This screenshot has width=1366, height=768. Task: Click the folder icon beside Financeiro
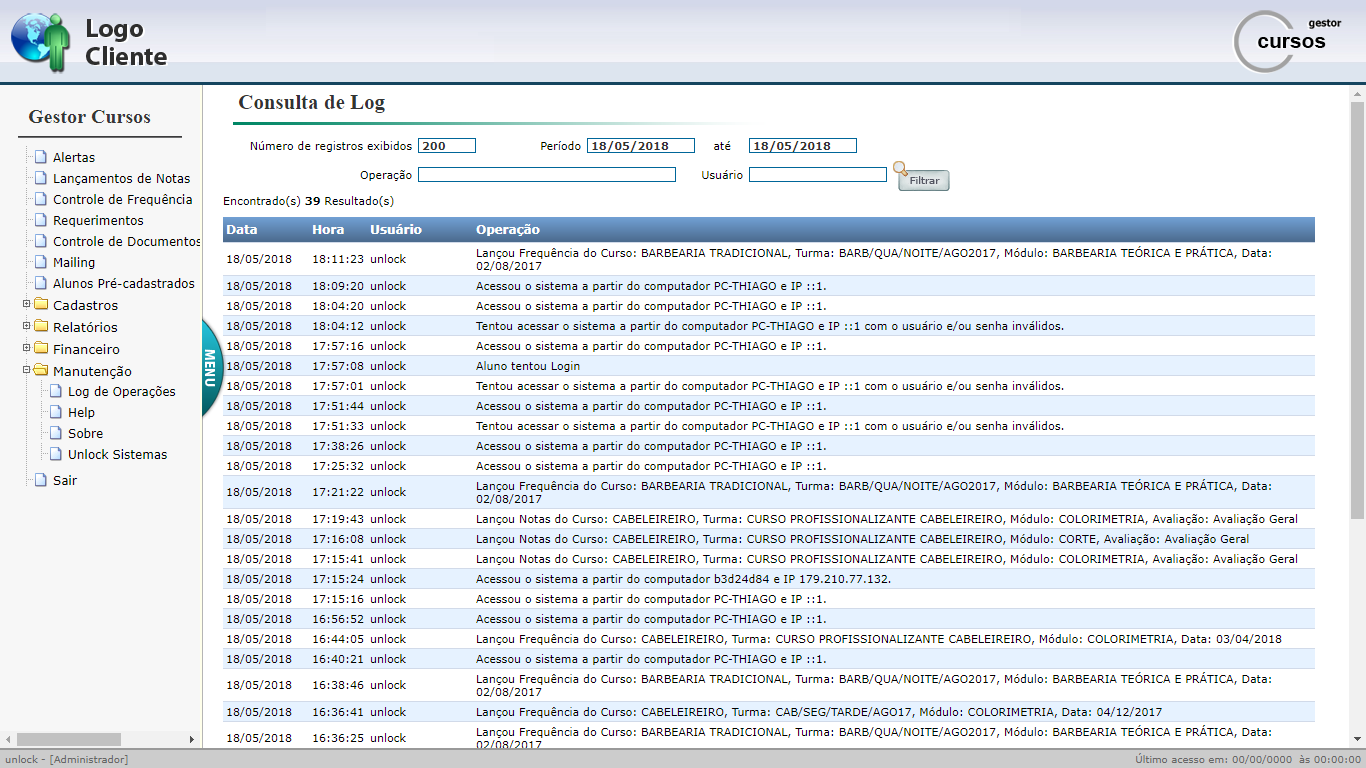(41, 349)
